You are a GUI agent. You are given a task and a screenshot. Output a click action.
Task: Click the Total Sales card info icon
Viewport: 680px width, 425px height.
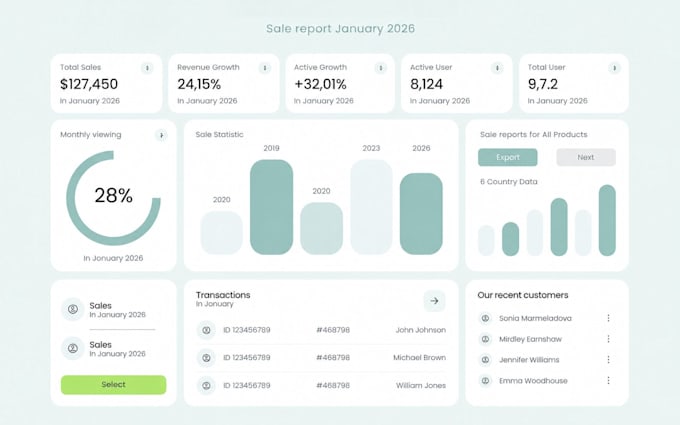(147, 68)
